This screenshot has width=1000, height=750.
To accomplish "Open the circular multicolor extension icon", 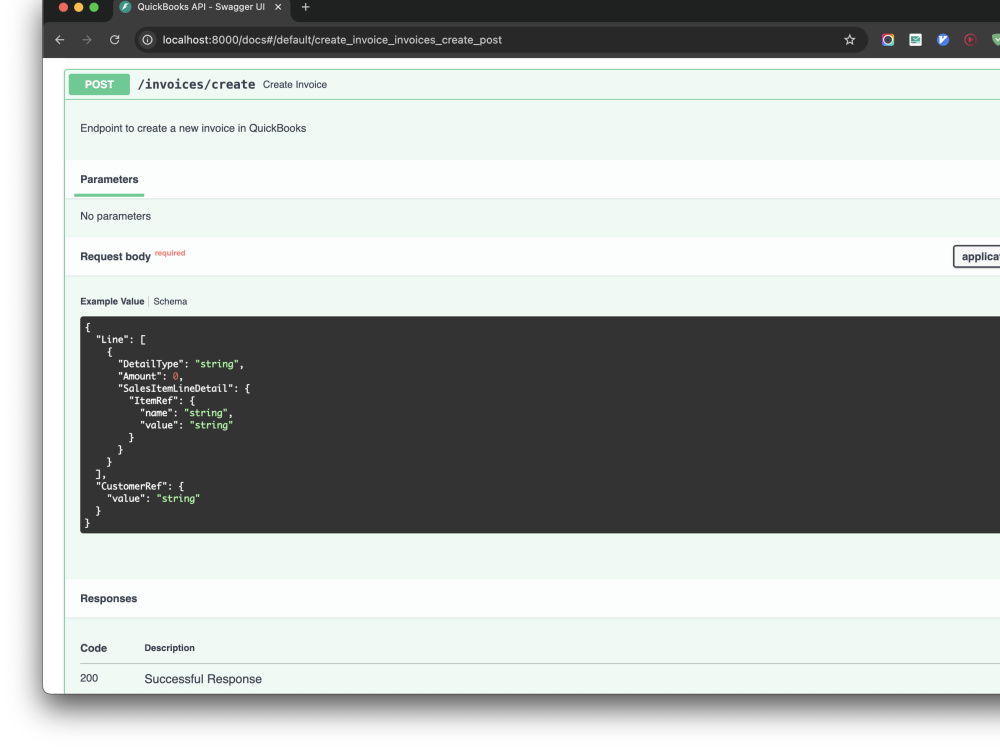I will pyautogui.click(x=888, y=40).
